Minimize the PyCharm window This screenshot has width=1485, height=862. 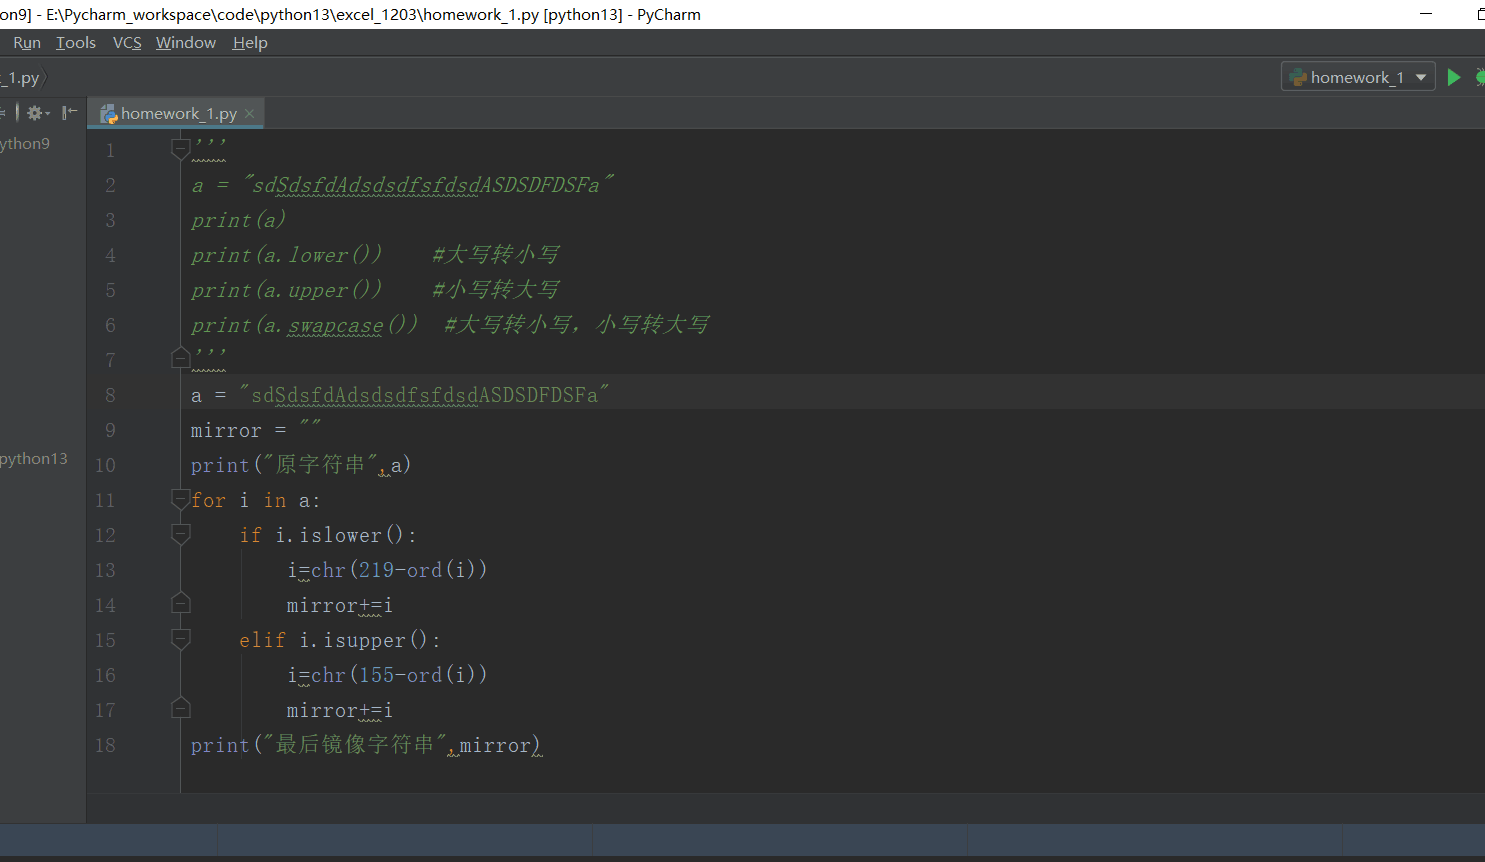coord(1426,14)
